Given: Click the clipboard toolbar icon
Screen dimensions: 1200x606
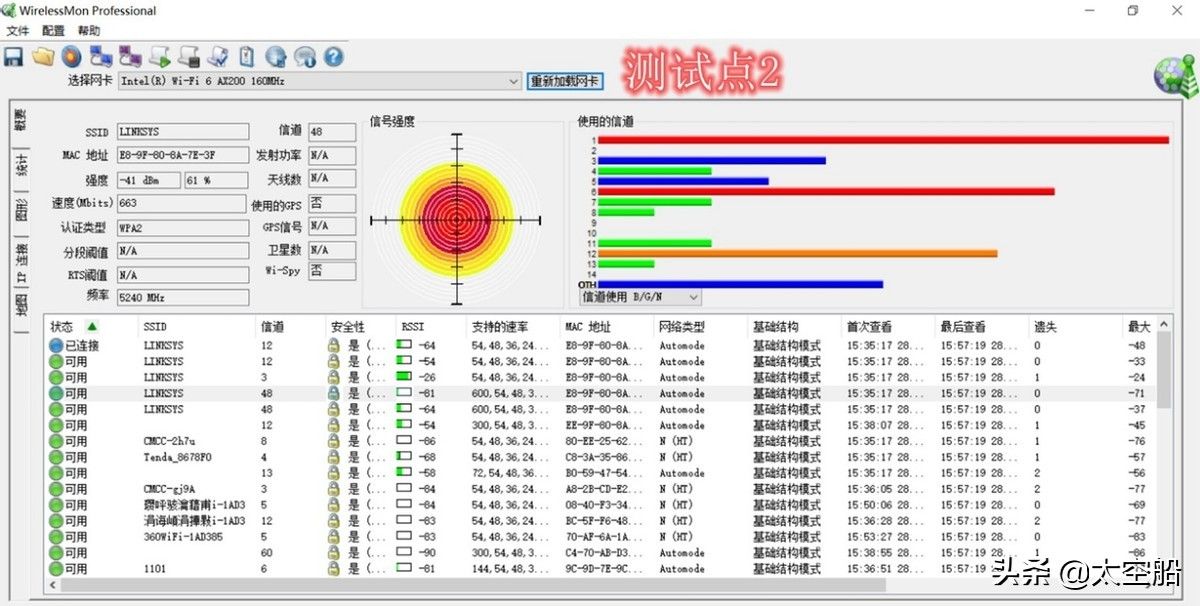Looking at the screenshot, I should [247, 57].
